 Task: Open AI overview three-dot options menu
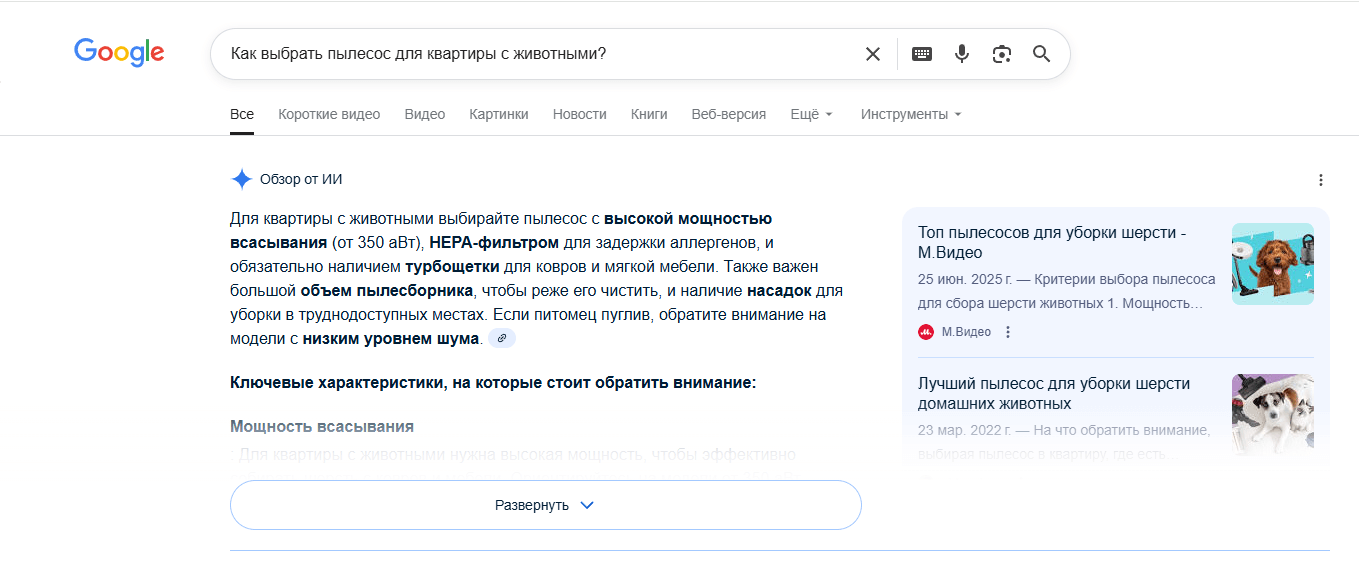tap(1321, 180)
